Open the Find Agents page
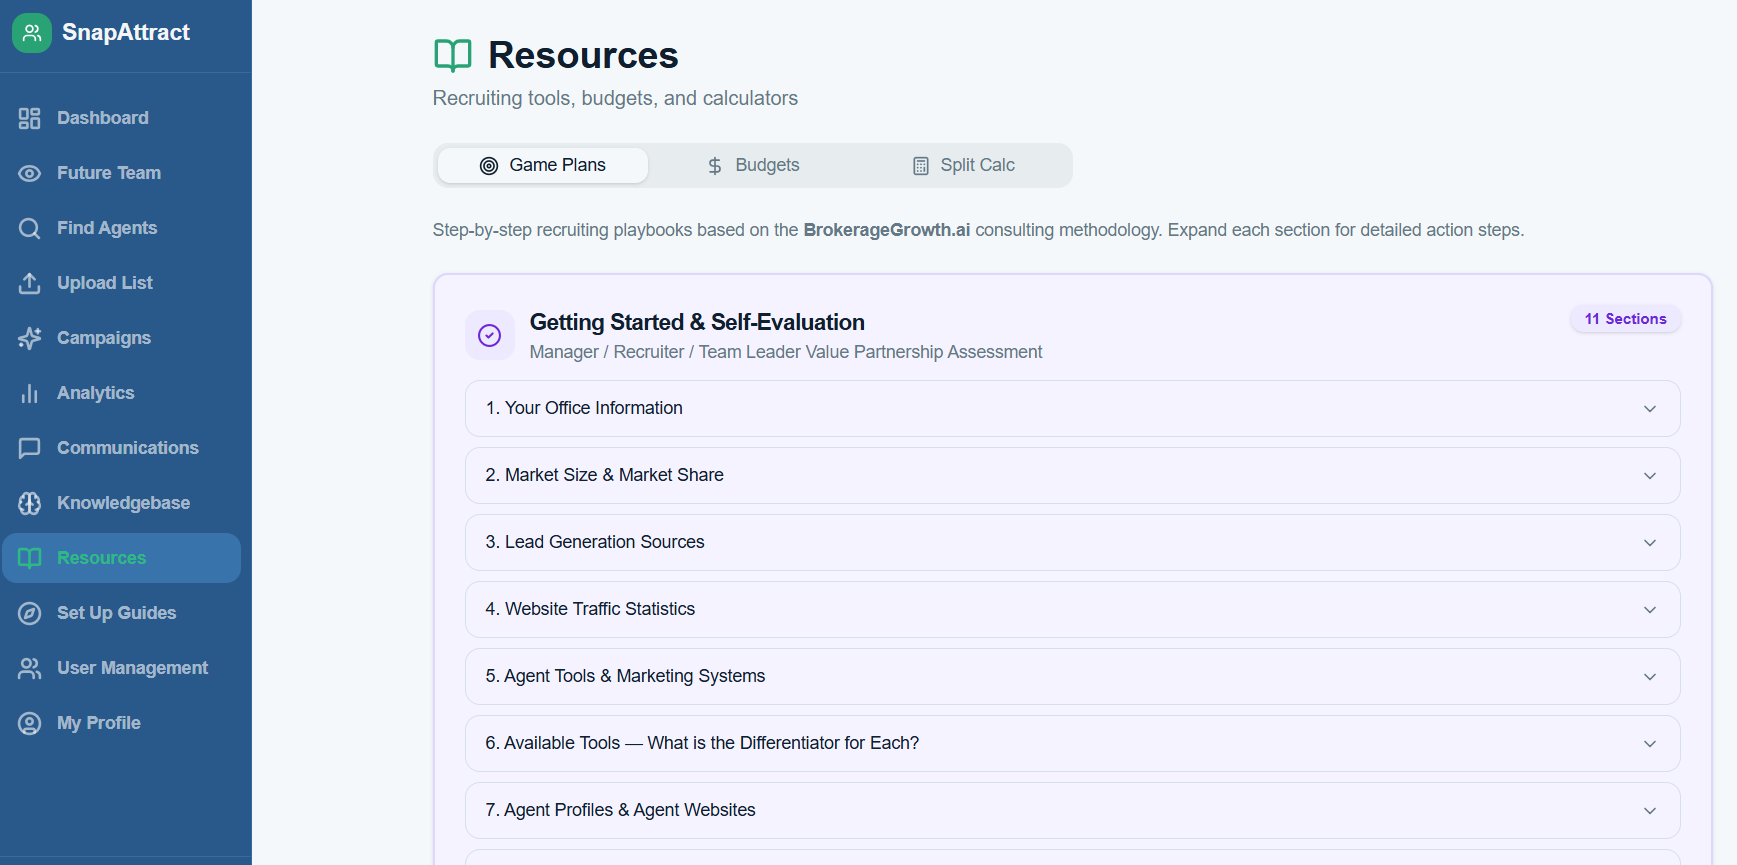Image resolution: width=1737 pixels, height=865 pixels. 121,228
